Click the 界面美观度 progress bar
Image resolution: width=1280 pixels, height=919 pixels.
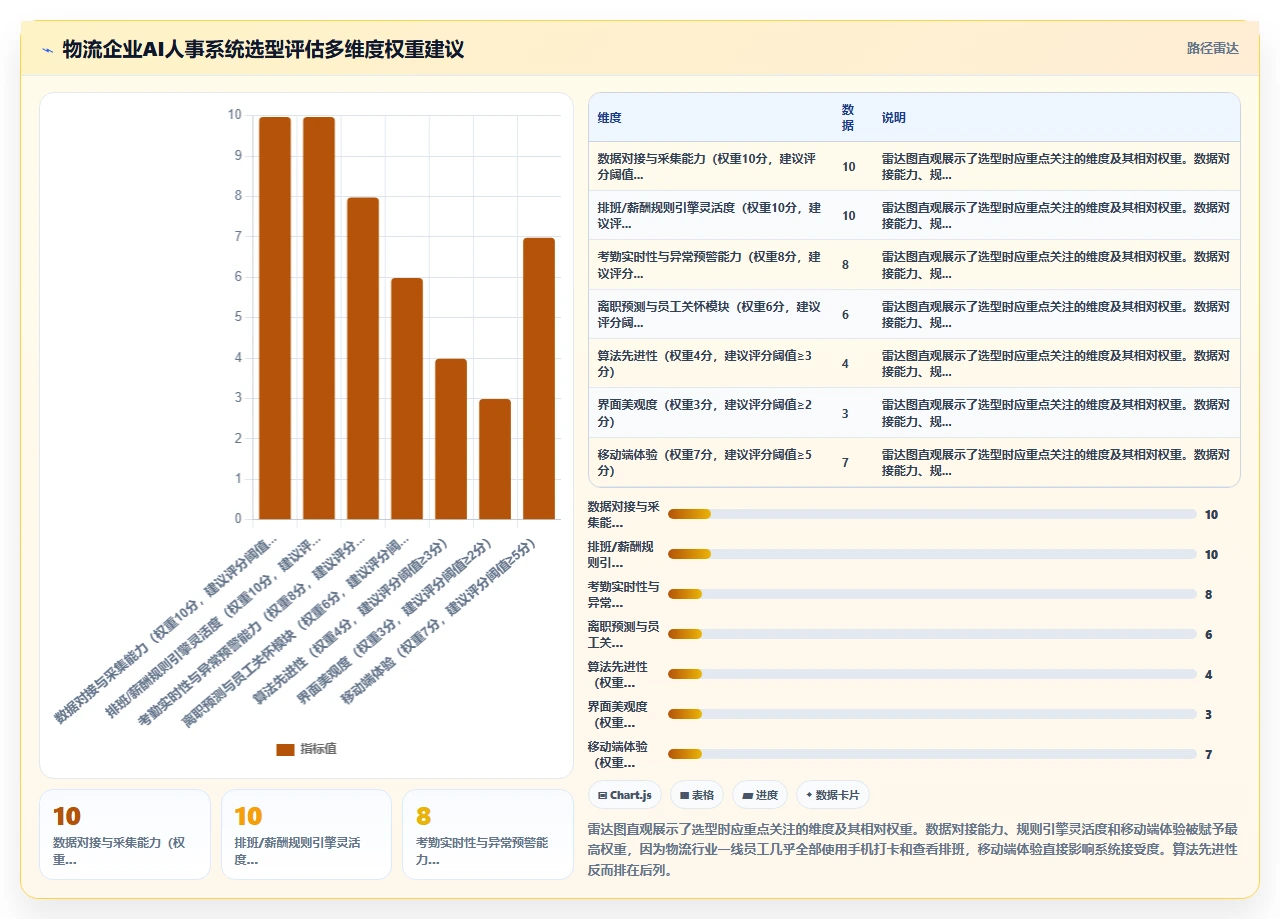[932, 714]
